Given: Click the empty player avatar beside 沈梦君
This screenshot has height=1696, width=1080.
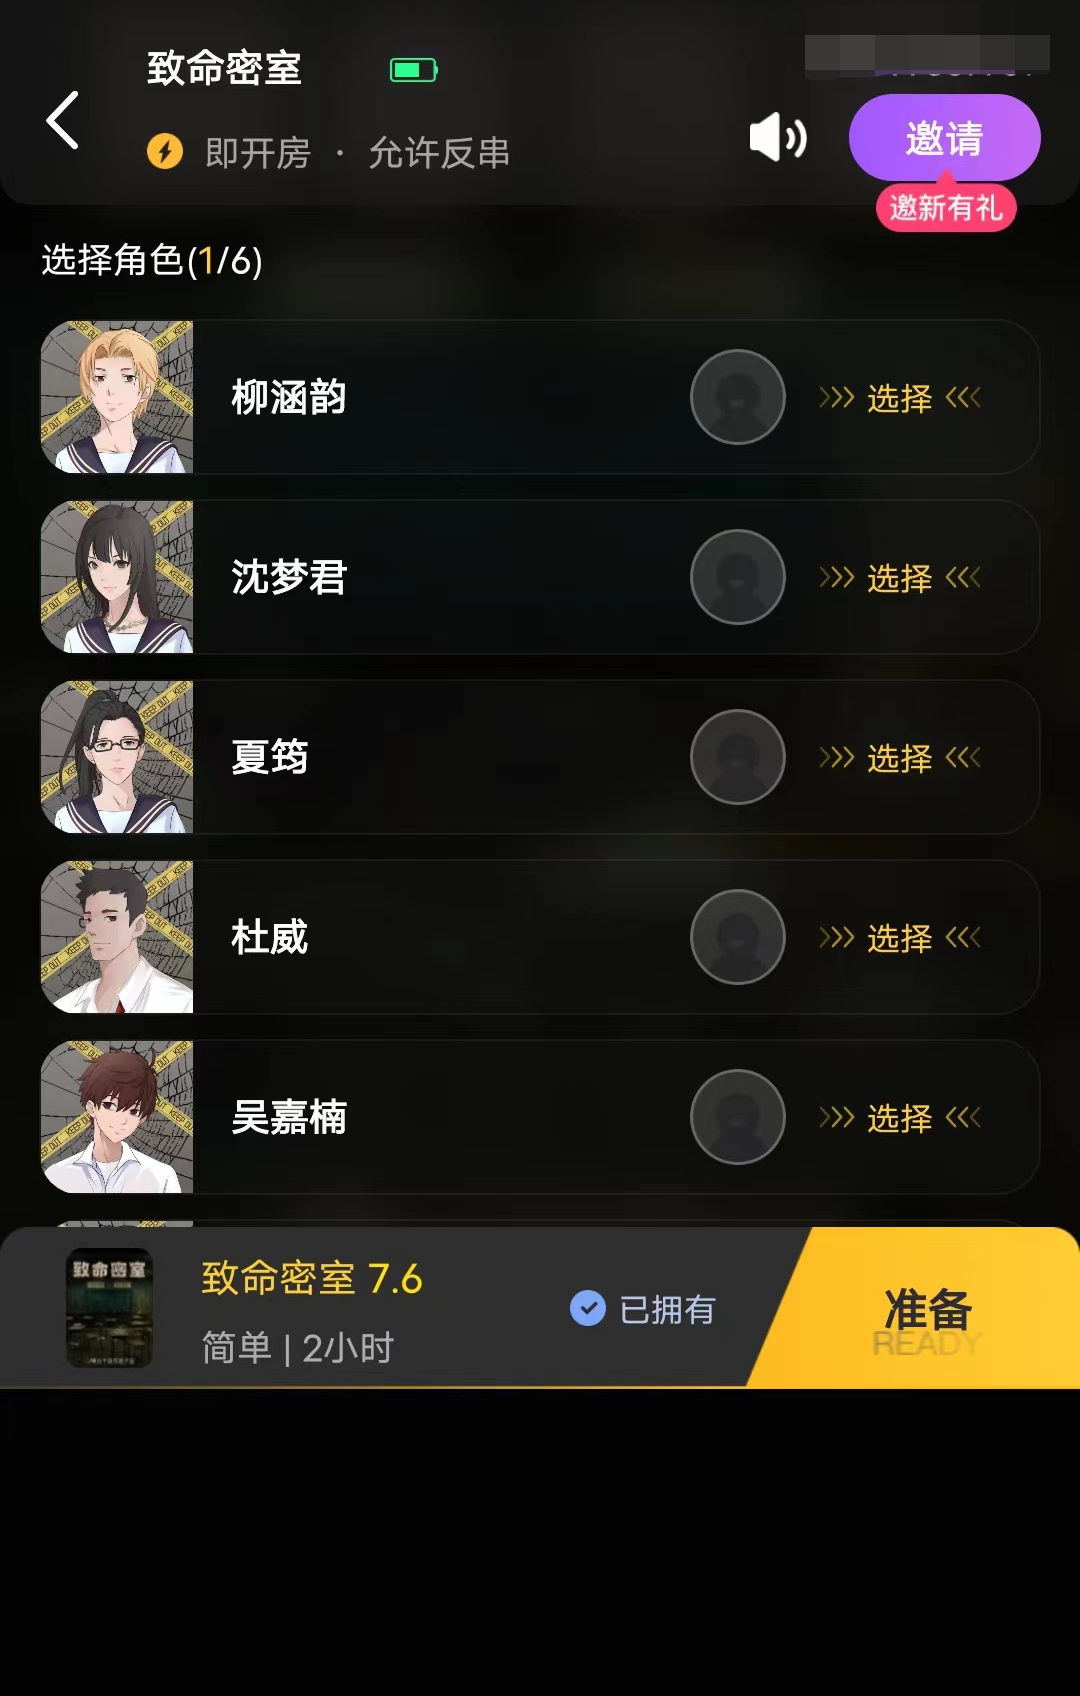Looking at the screenshot, I should (x=738, y=577).
